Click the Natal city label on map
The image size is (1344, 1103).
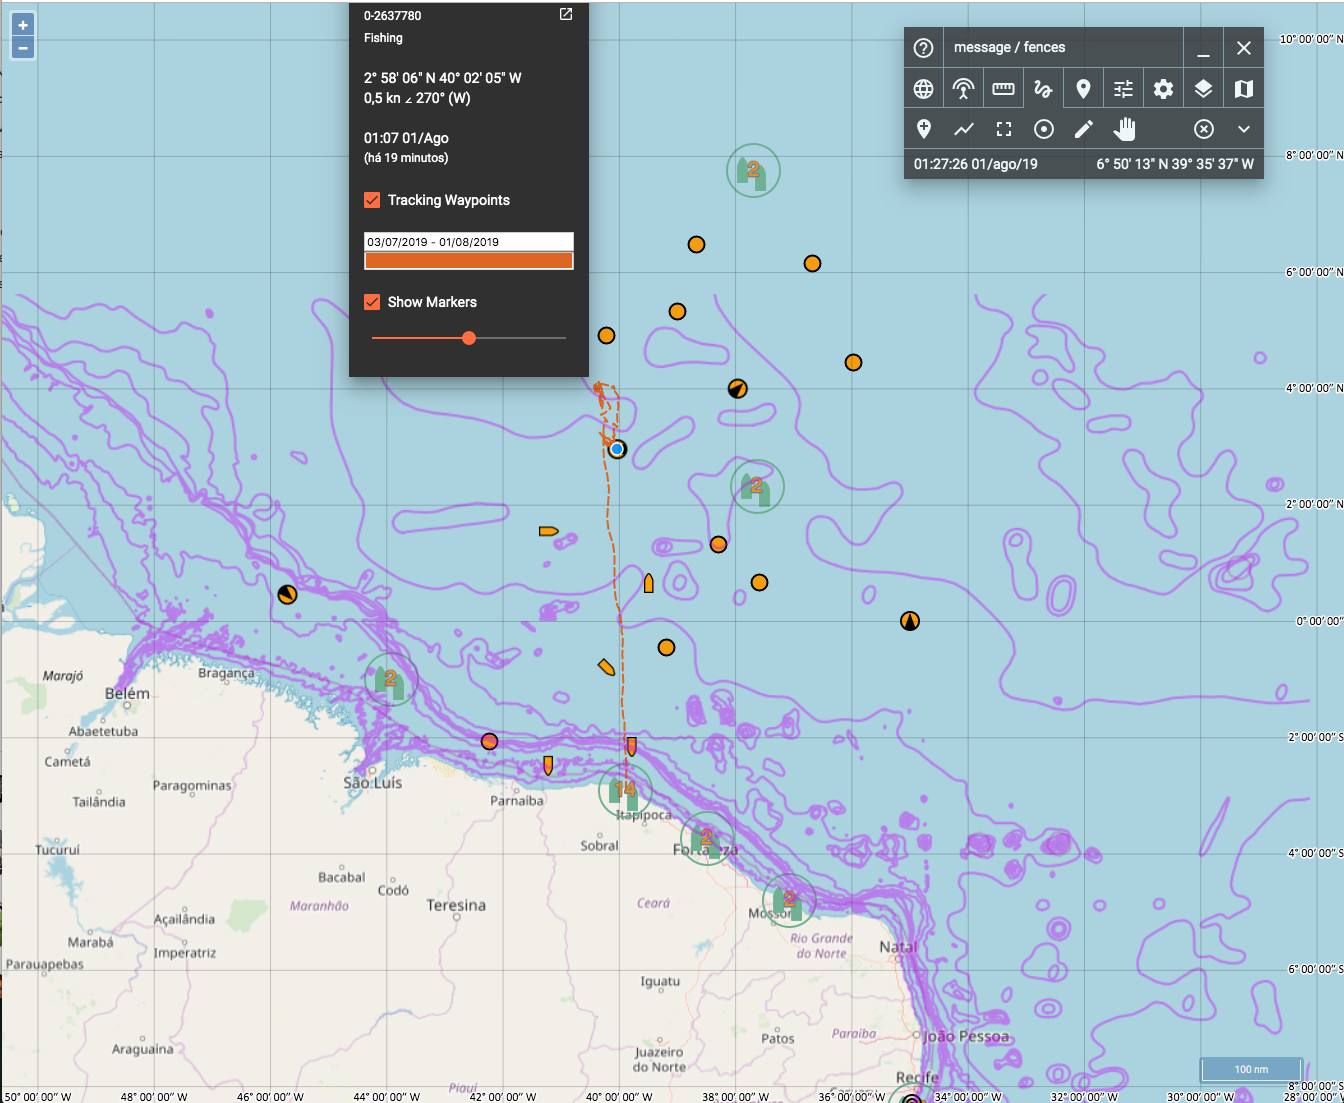point(898,947)
